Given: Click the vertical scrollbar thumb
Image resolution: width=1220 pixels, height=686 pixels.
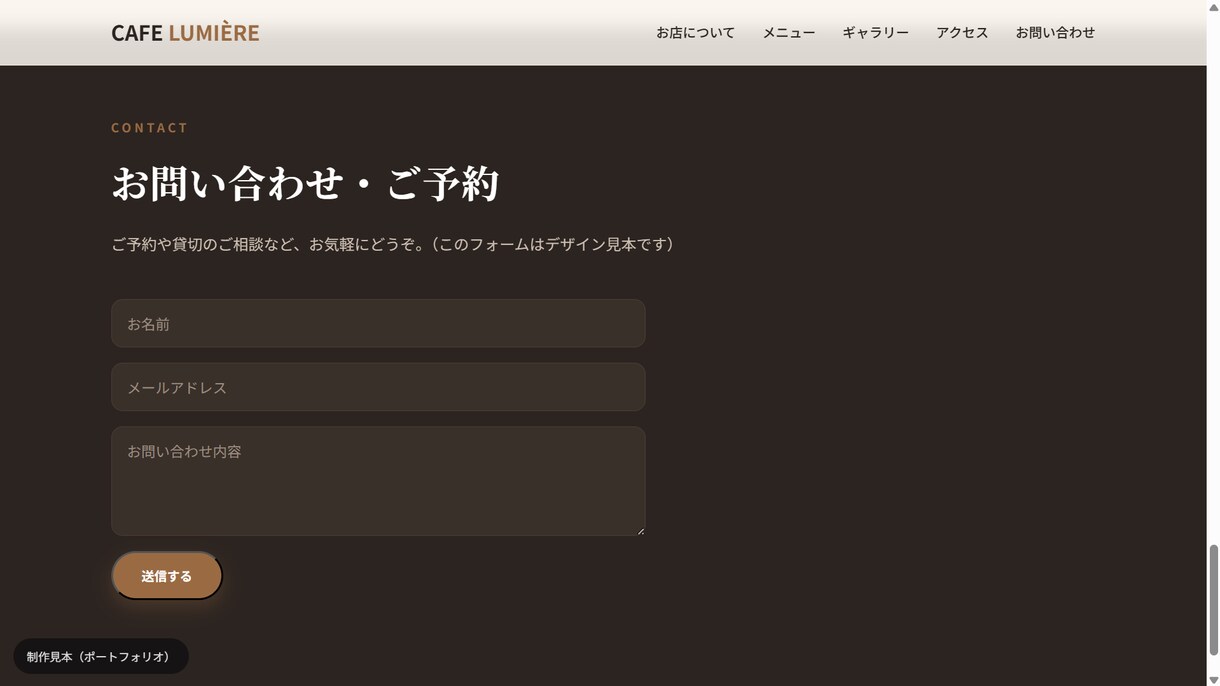Looking at the screenshot, I should tap(1213, 599).
